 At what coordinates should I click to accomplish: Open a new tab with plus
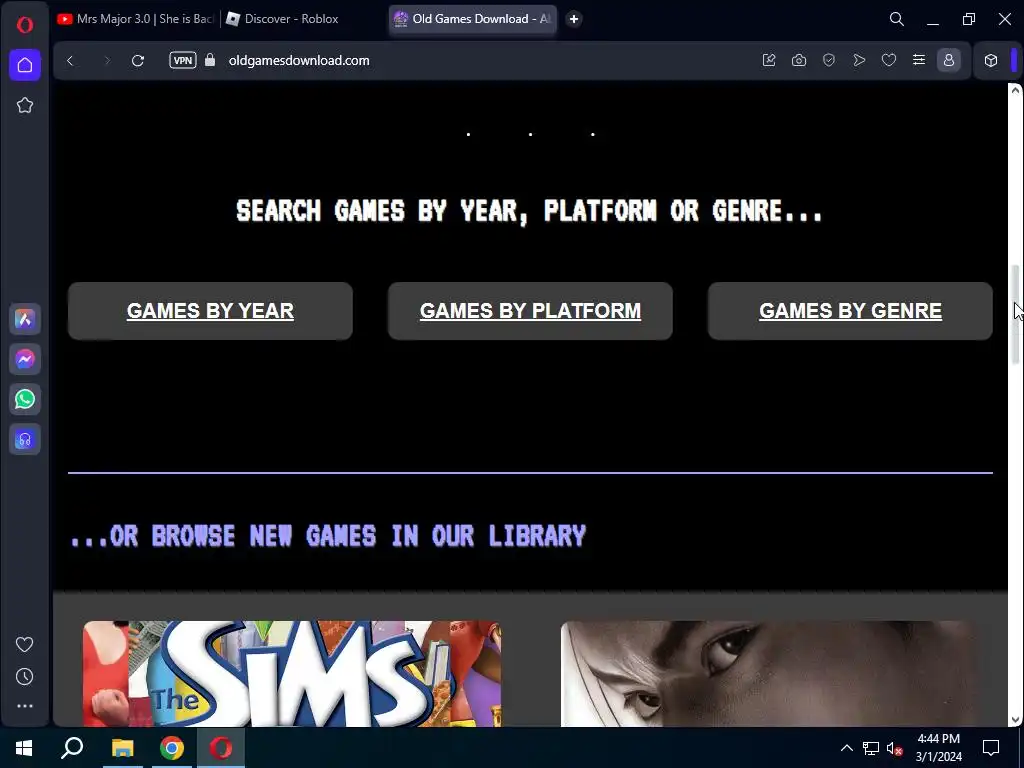point(574,19)
